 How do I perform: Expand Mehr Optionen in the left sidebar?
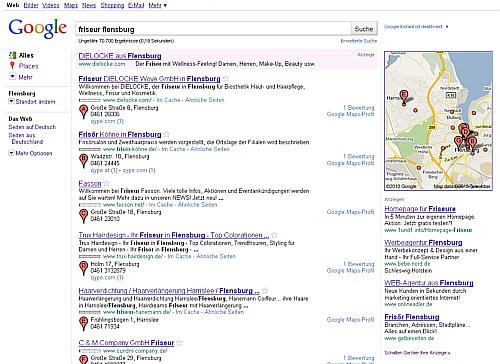[x=30, y=153]
